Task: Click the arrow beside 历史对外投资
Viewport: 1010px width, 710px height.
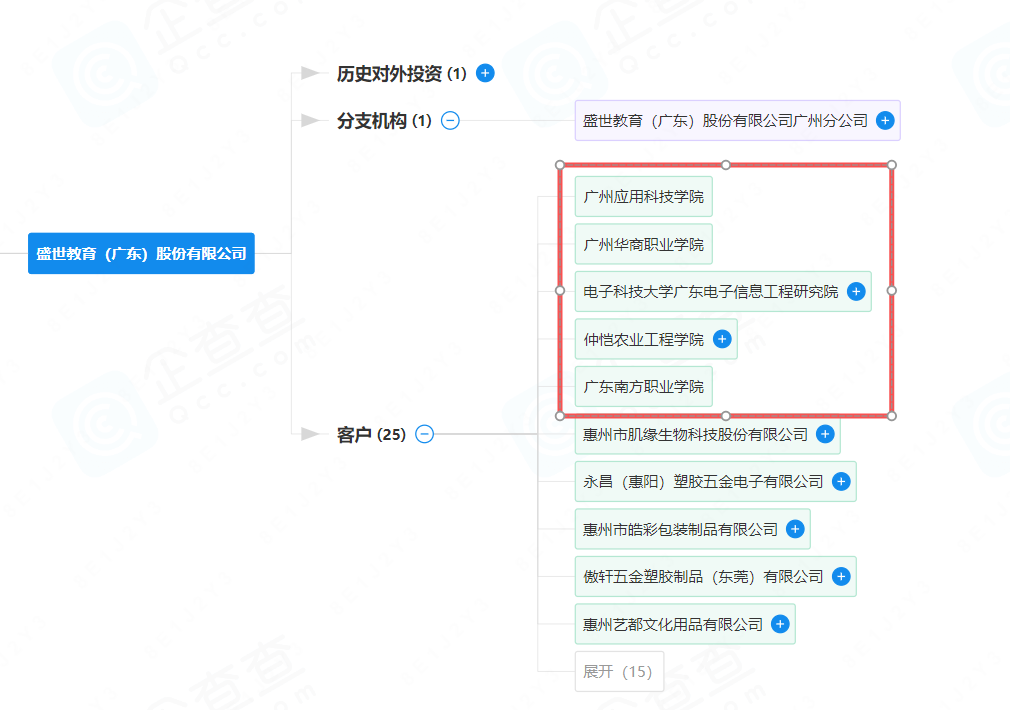Action: 310,73
